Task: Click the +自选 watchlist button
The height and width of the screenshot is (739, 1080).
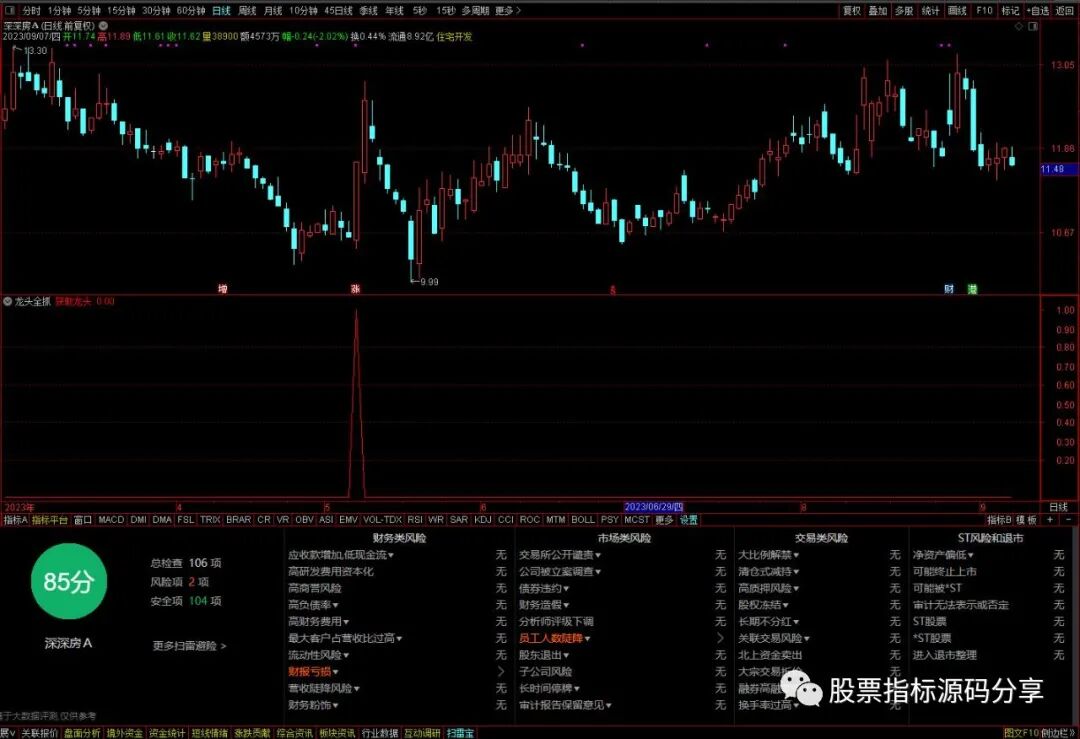Action: point(1037,10)
